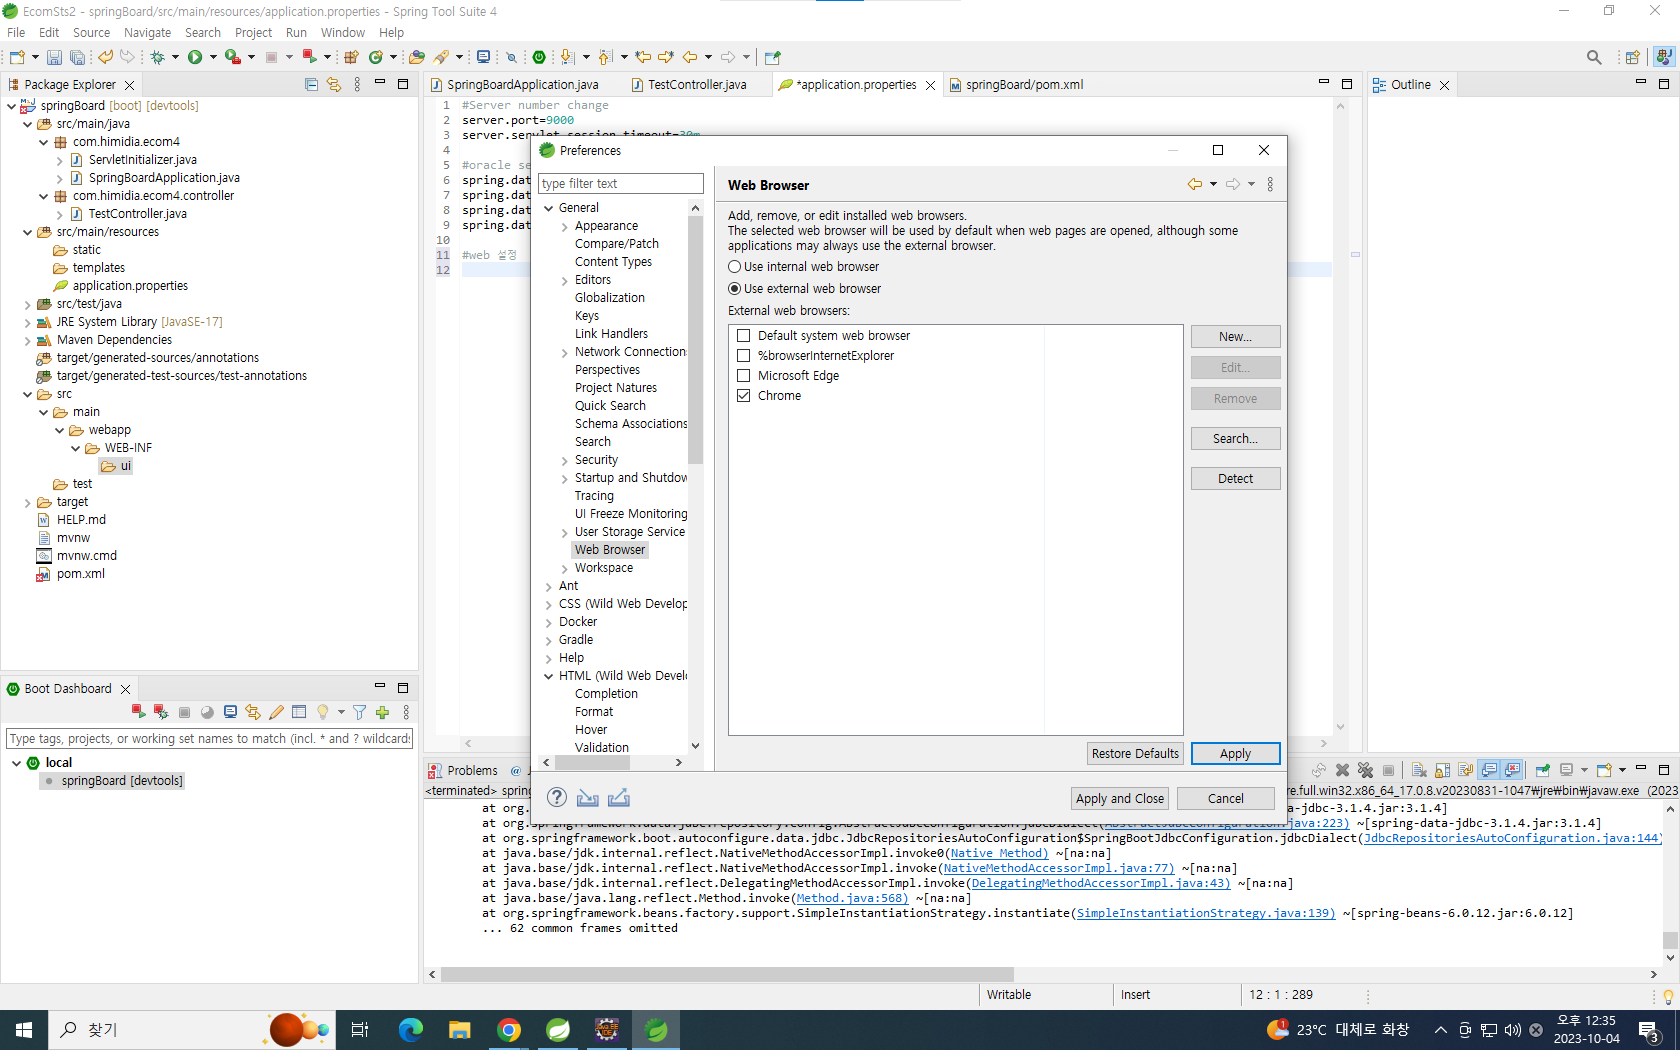The width and height of the screenshot is (1680, 1050).
Task: Click the Search... browser button
Action: [1235, 439]
